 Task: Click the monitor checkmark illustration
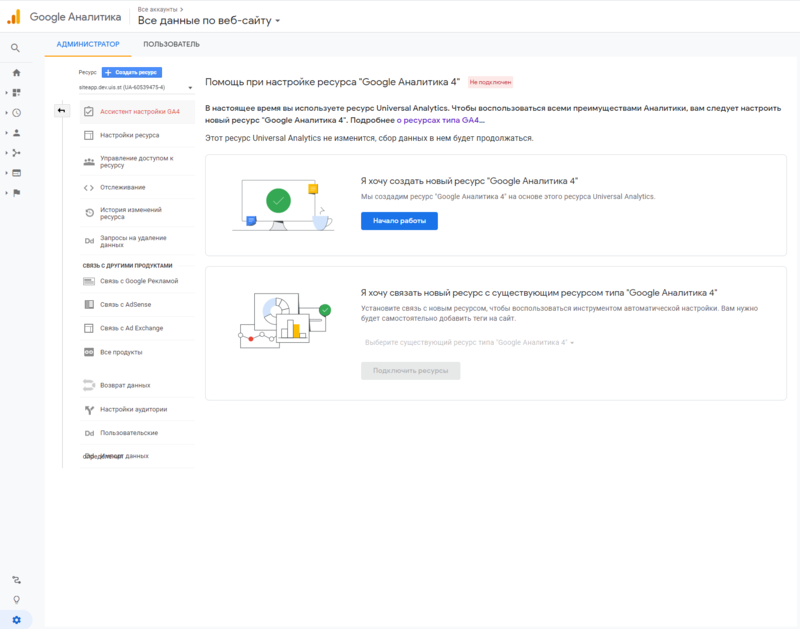click(282, 205)
